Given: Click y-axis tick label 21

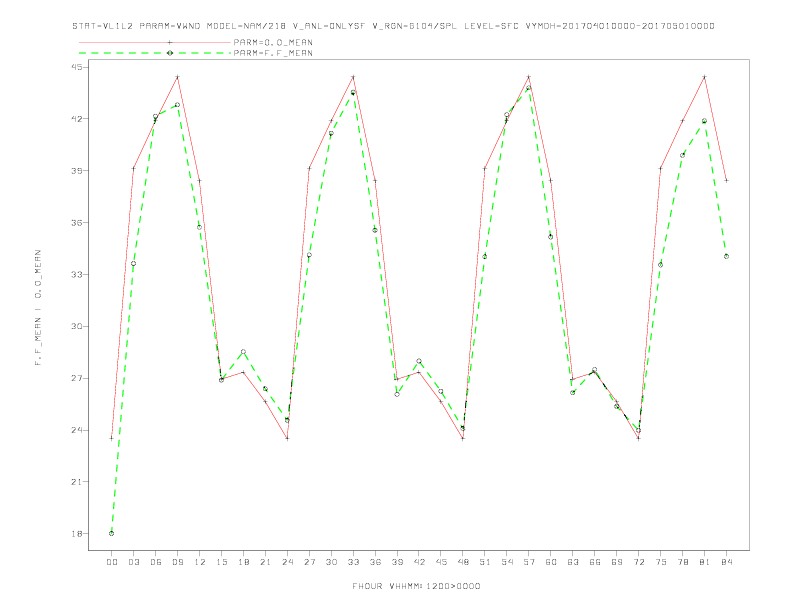Looking at the screenshot, I should pos(77,482).
